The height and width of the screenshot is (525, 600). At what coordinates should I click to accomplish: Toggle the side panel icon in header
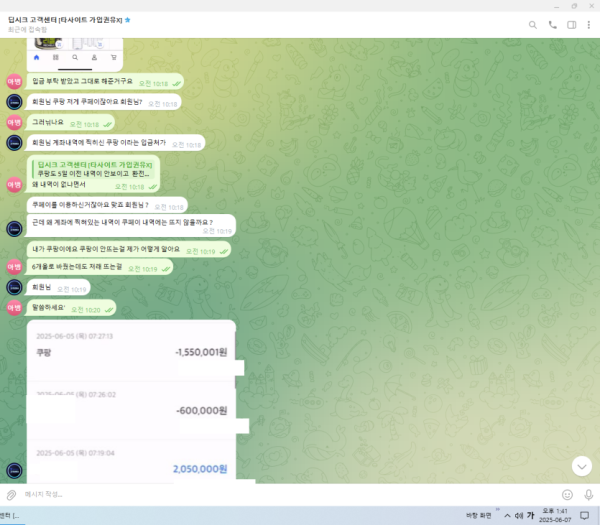click(572, 25)
